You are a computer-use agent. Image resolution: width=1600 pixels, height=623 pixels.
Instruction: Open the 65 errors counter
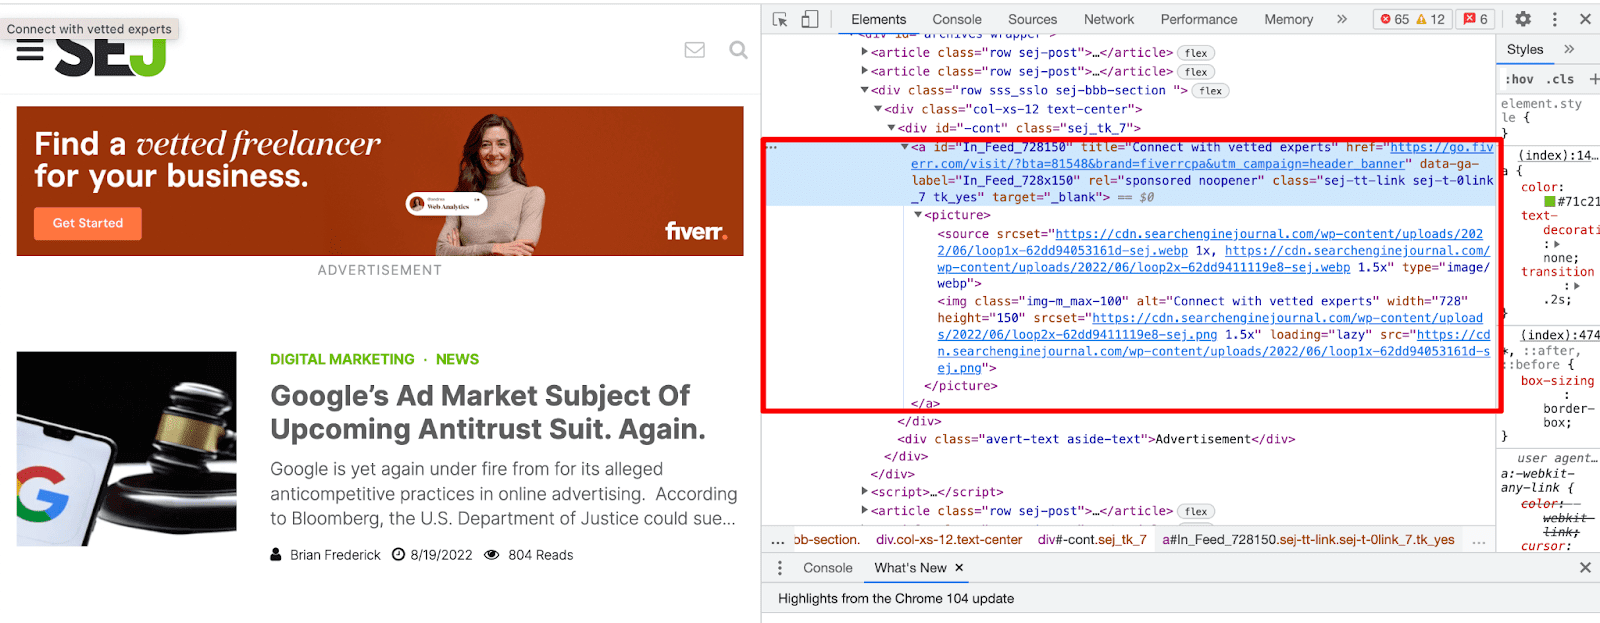coord(1395,19)
